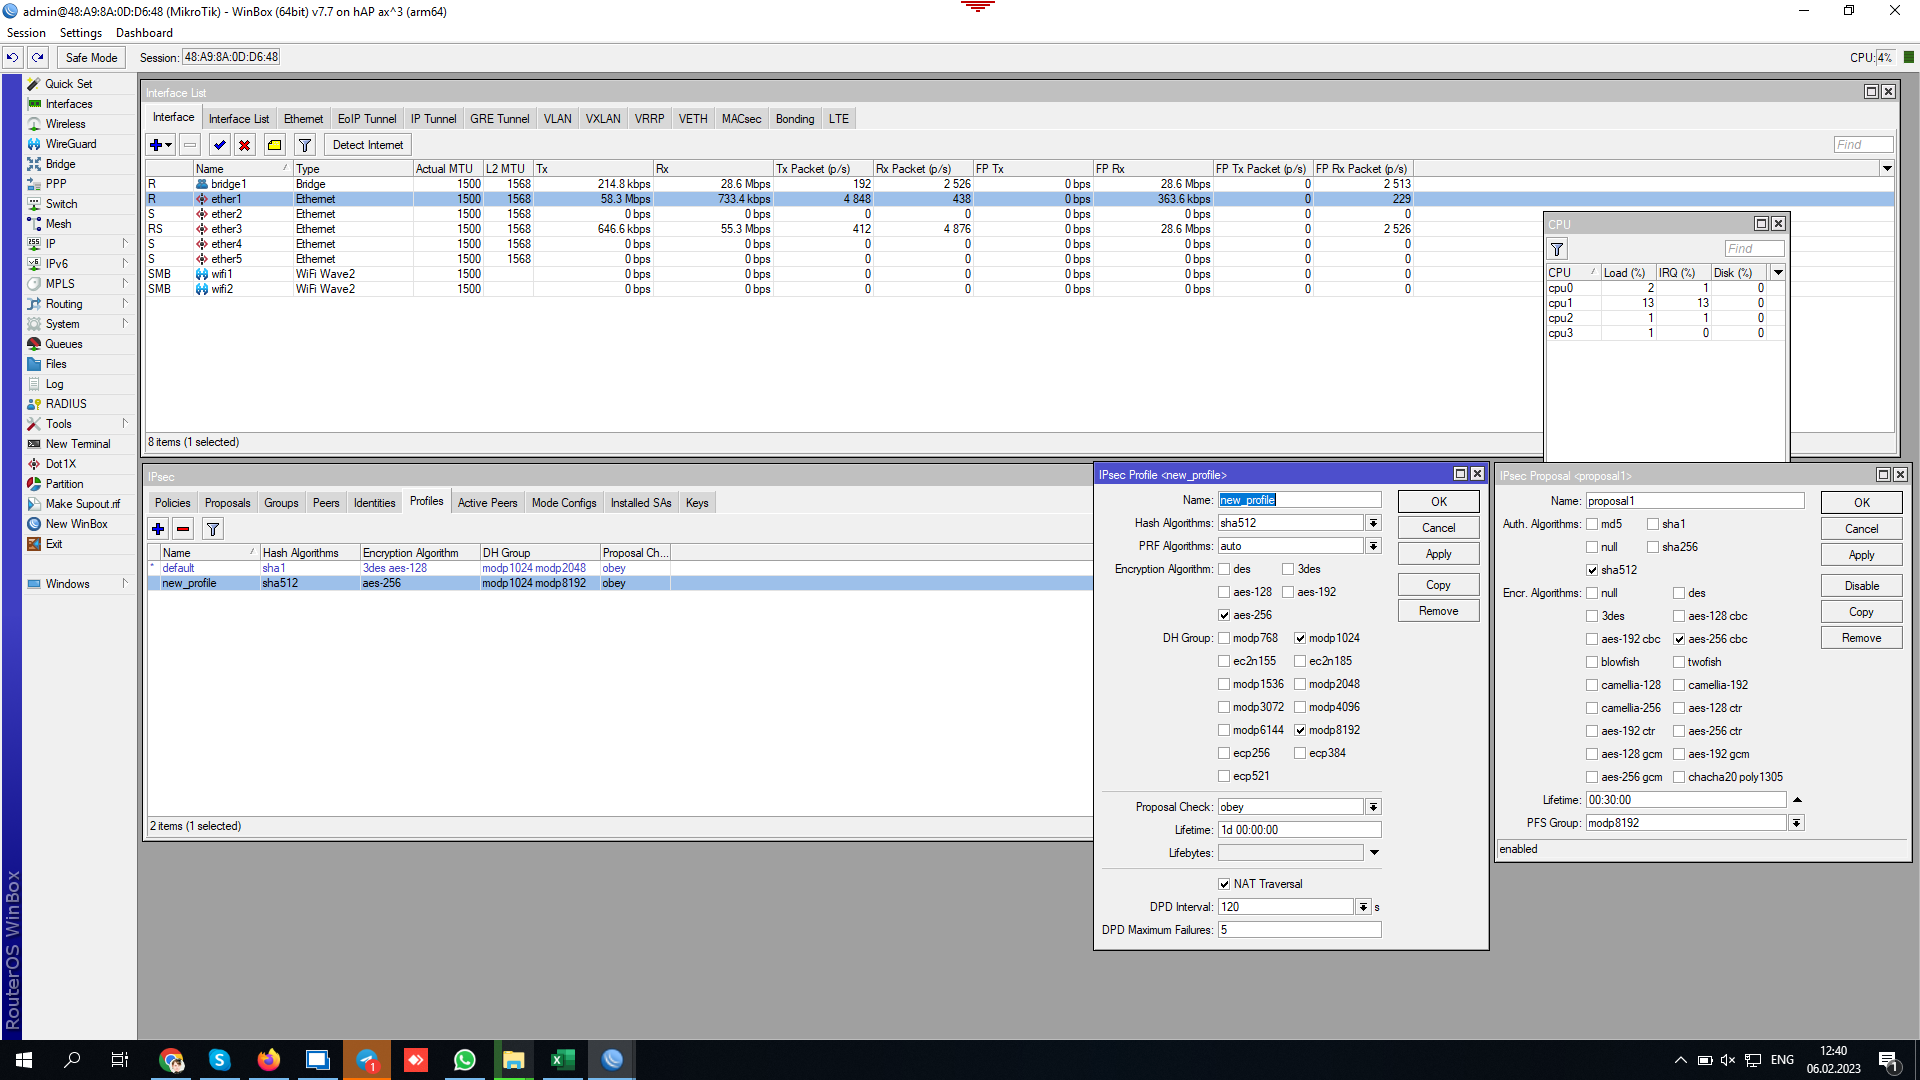Open PRF Algorithms dropdown
1920x1080 pixels.
point(1374,546)
